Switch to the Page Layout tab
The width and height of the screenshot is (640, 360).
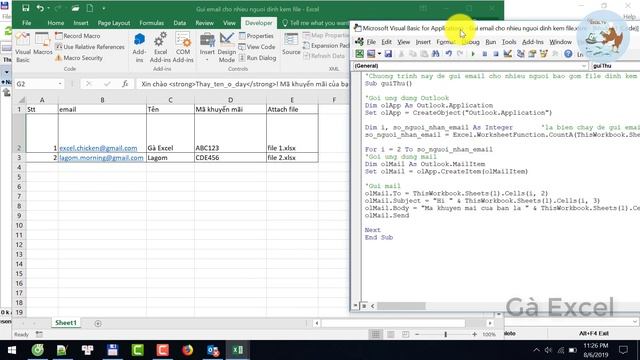113,23
